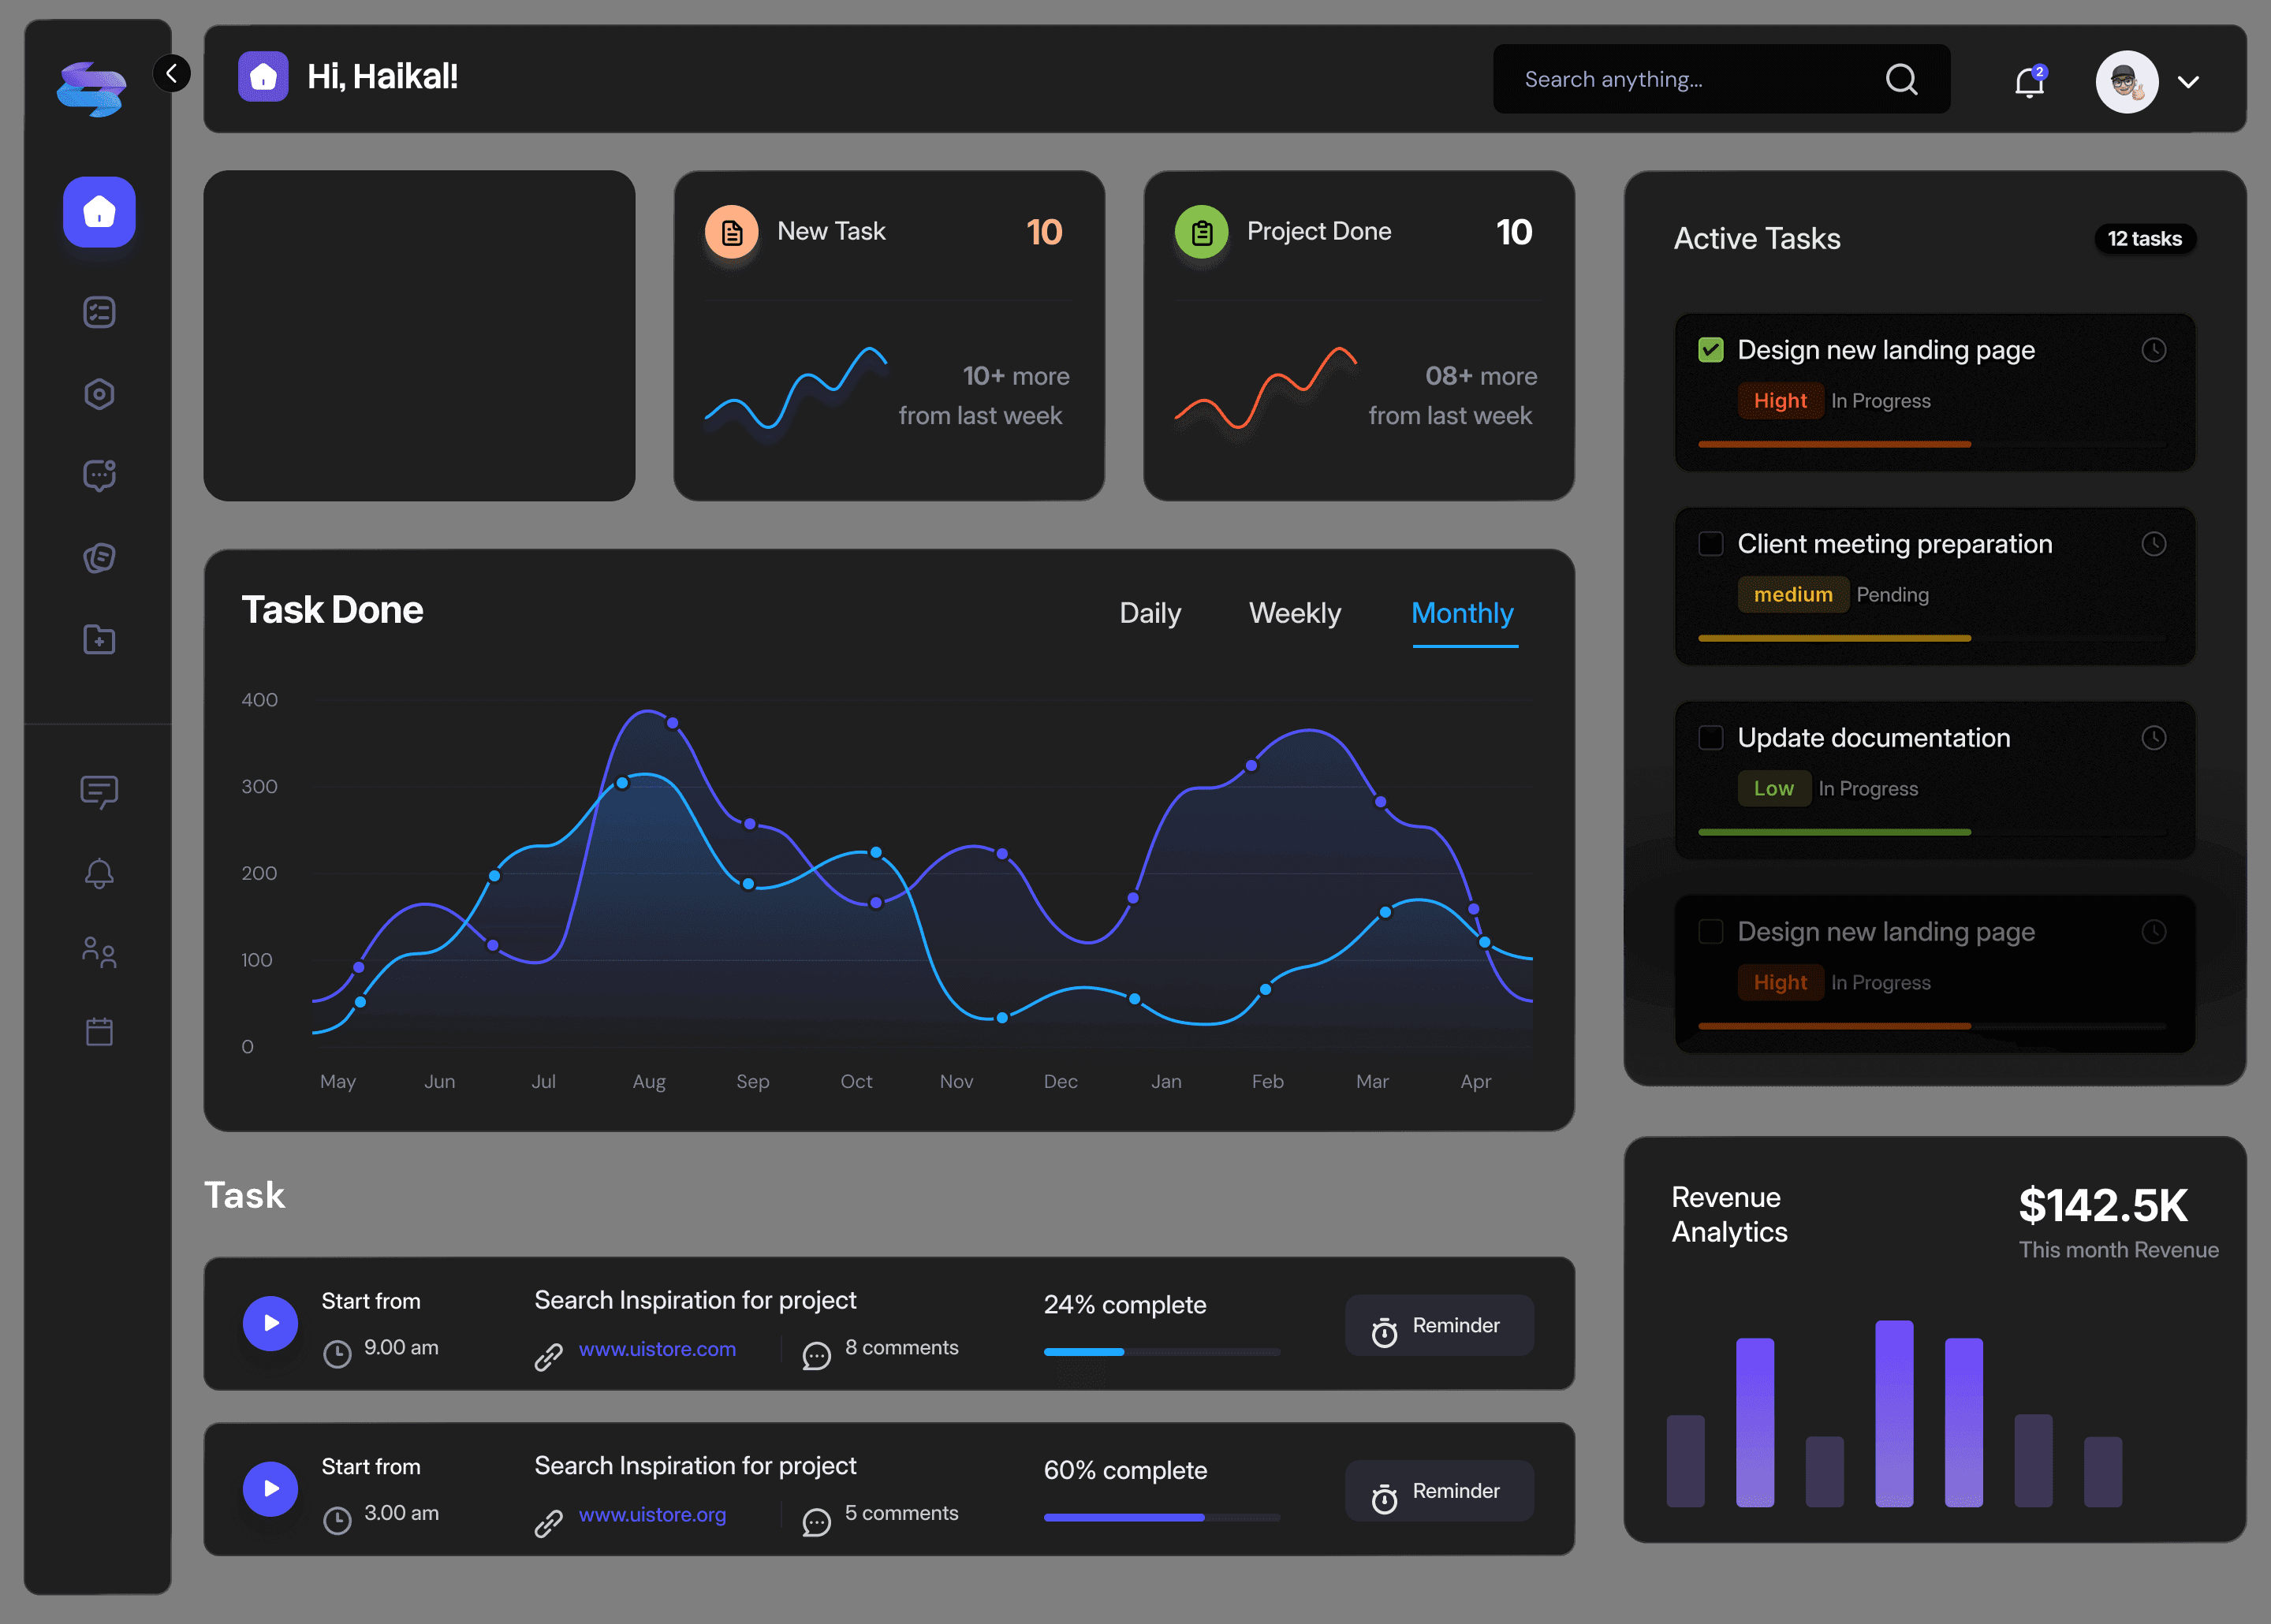Click the search magnifier icon in top bar

(1902, 79)
